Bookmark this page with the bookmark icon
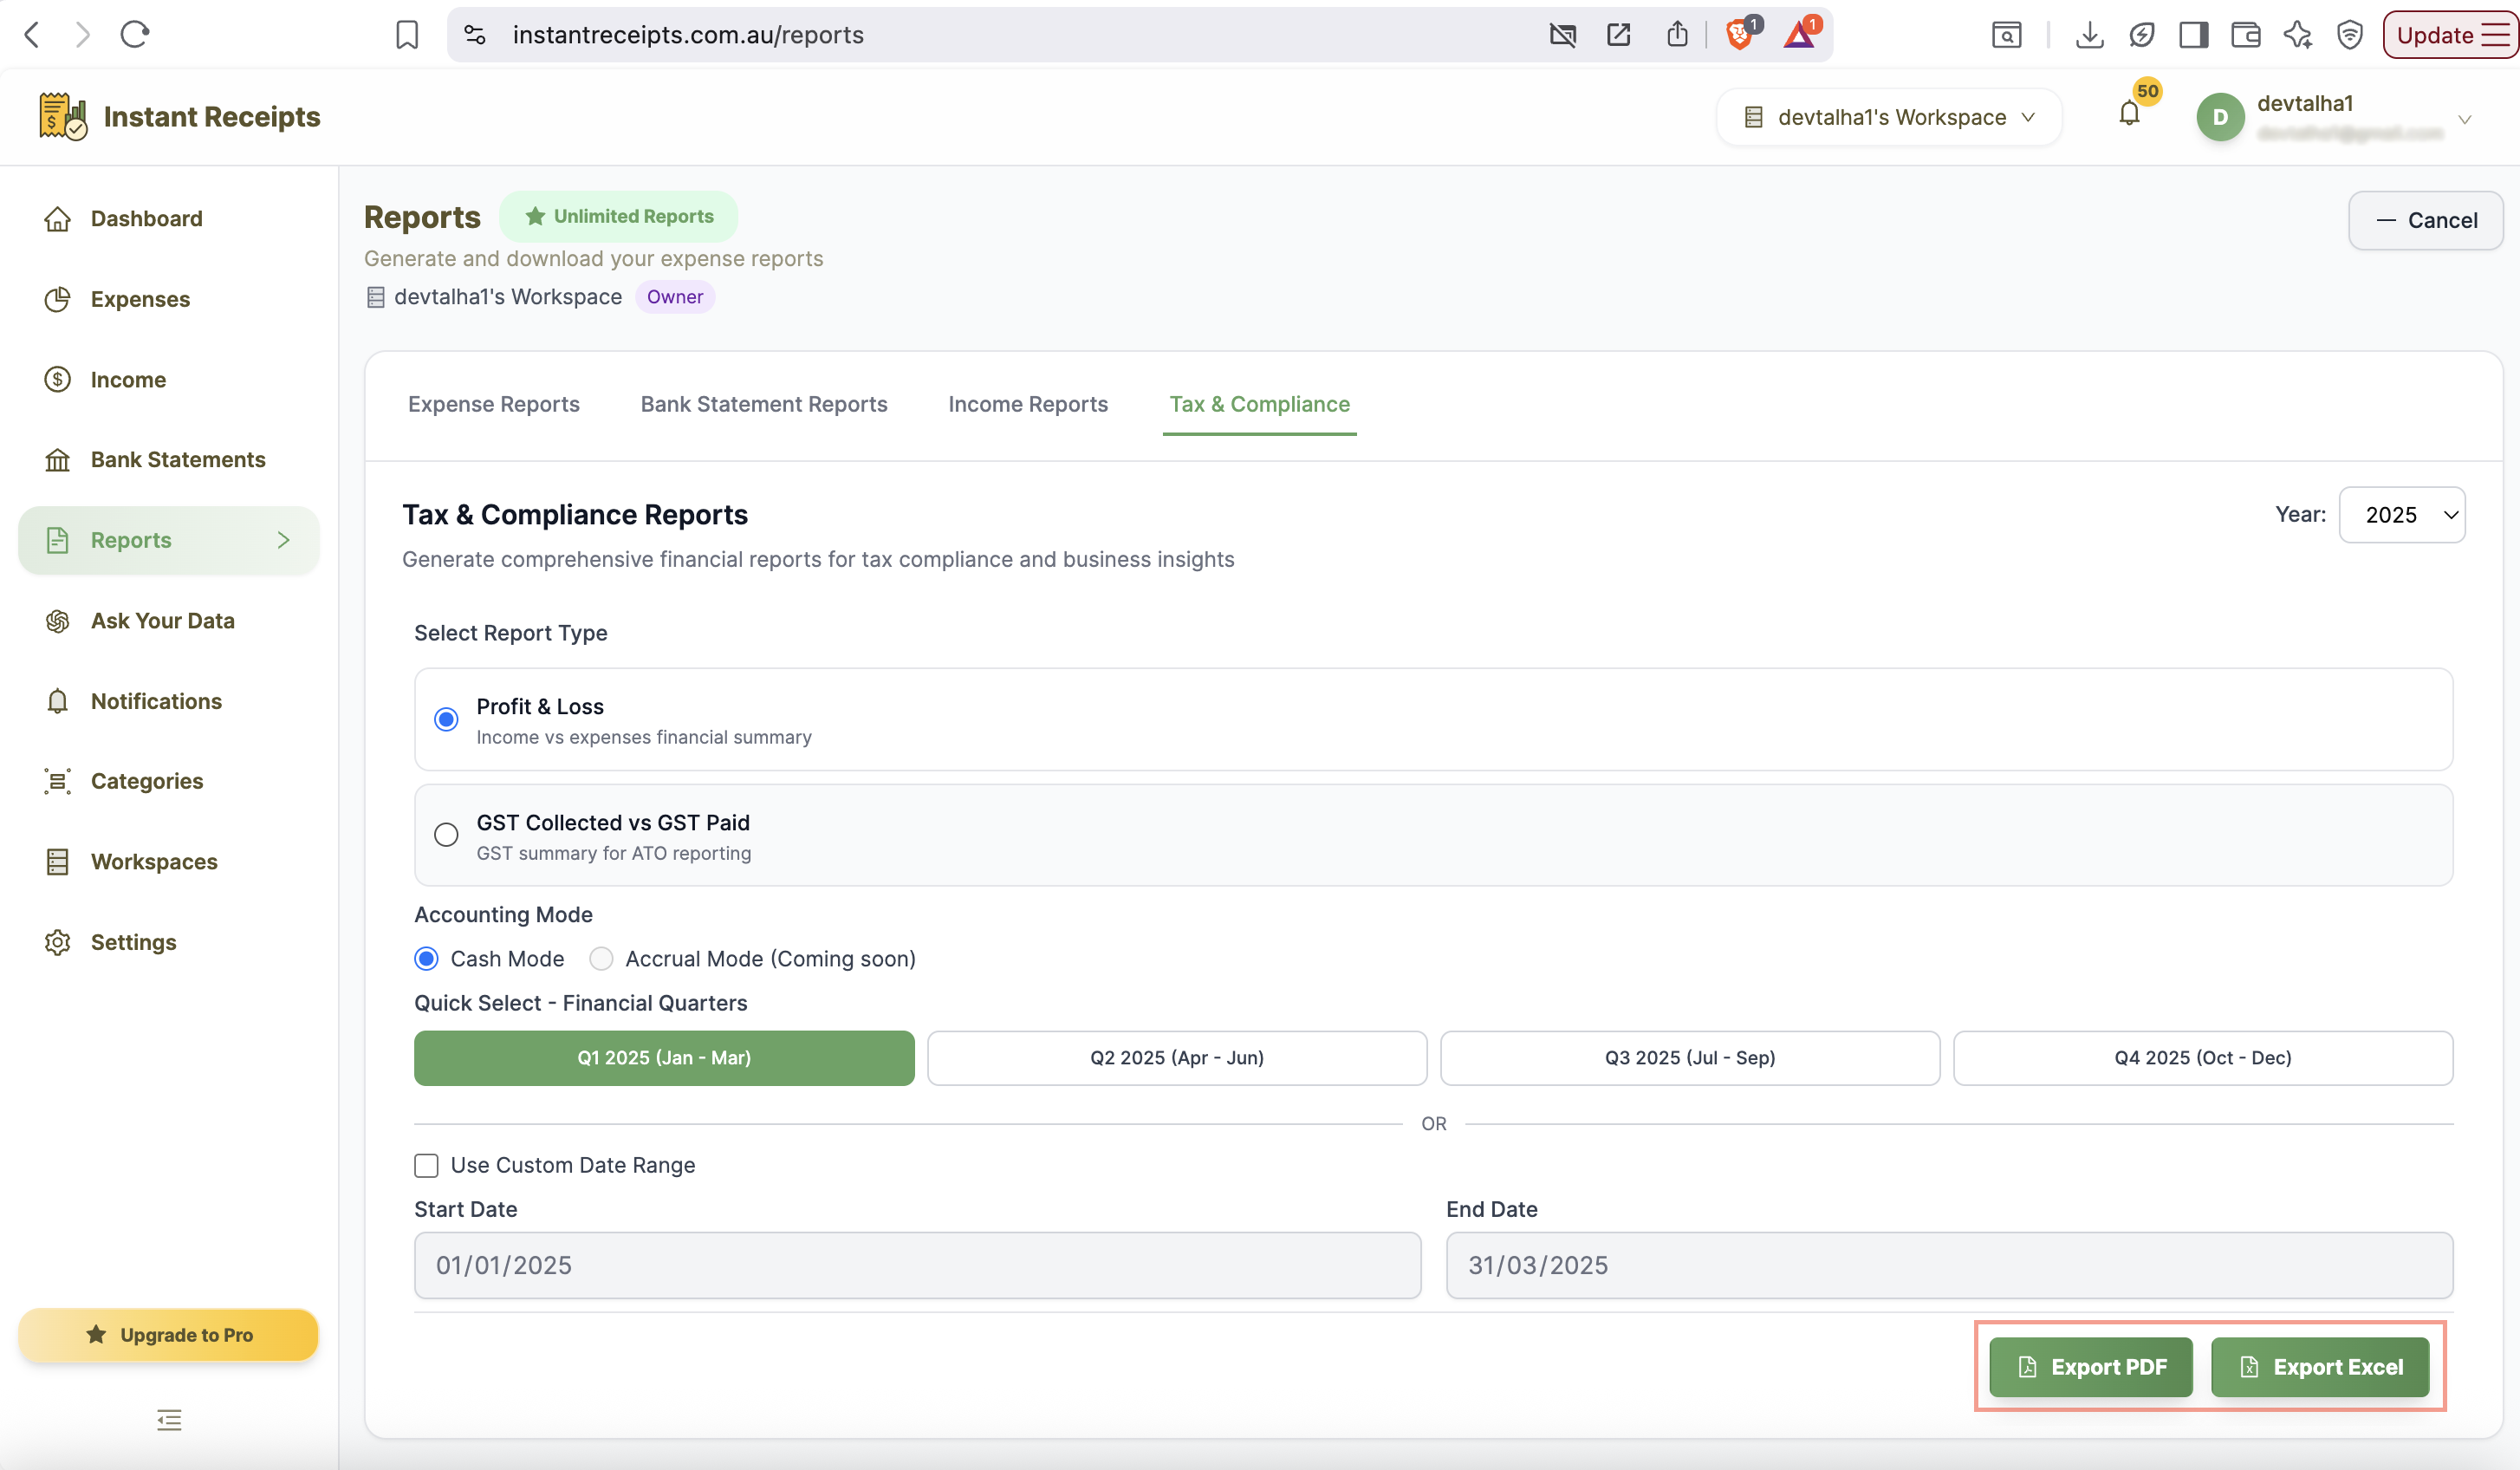Screen dimensions: 2520x1470 coord(407,35)
